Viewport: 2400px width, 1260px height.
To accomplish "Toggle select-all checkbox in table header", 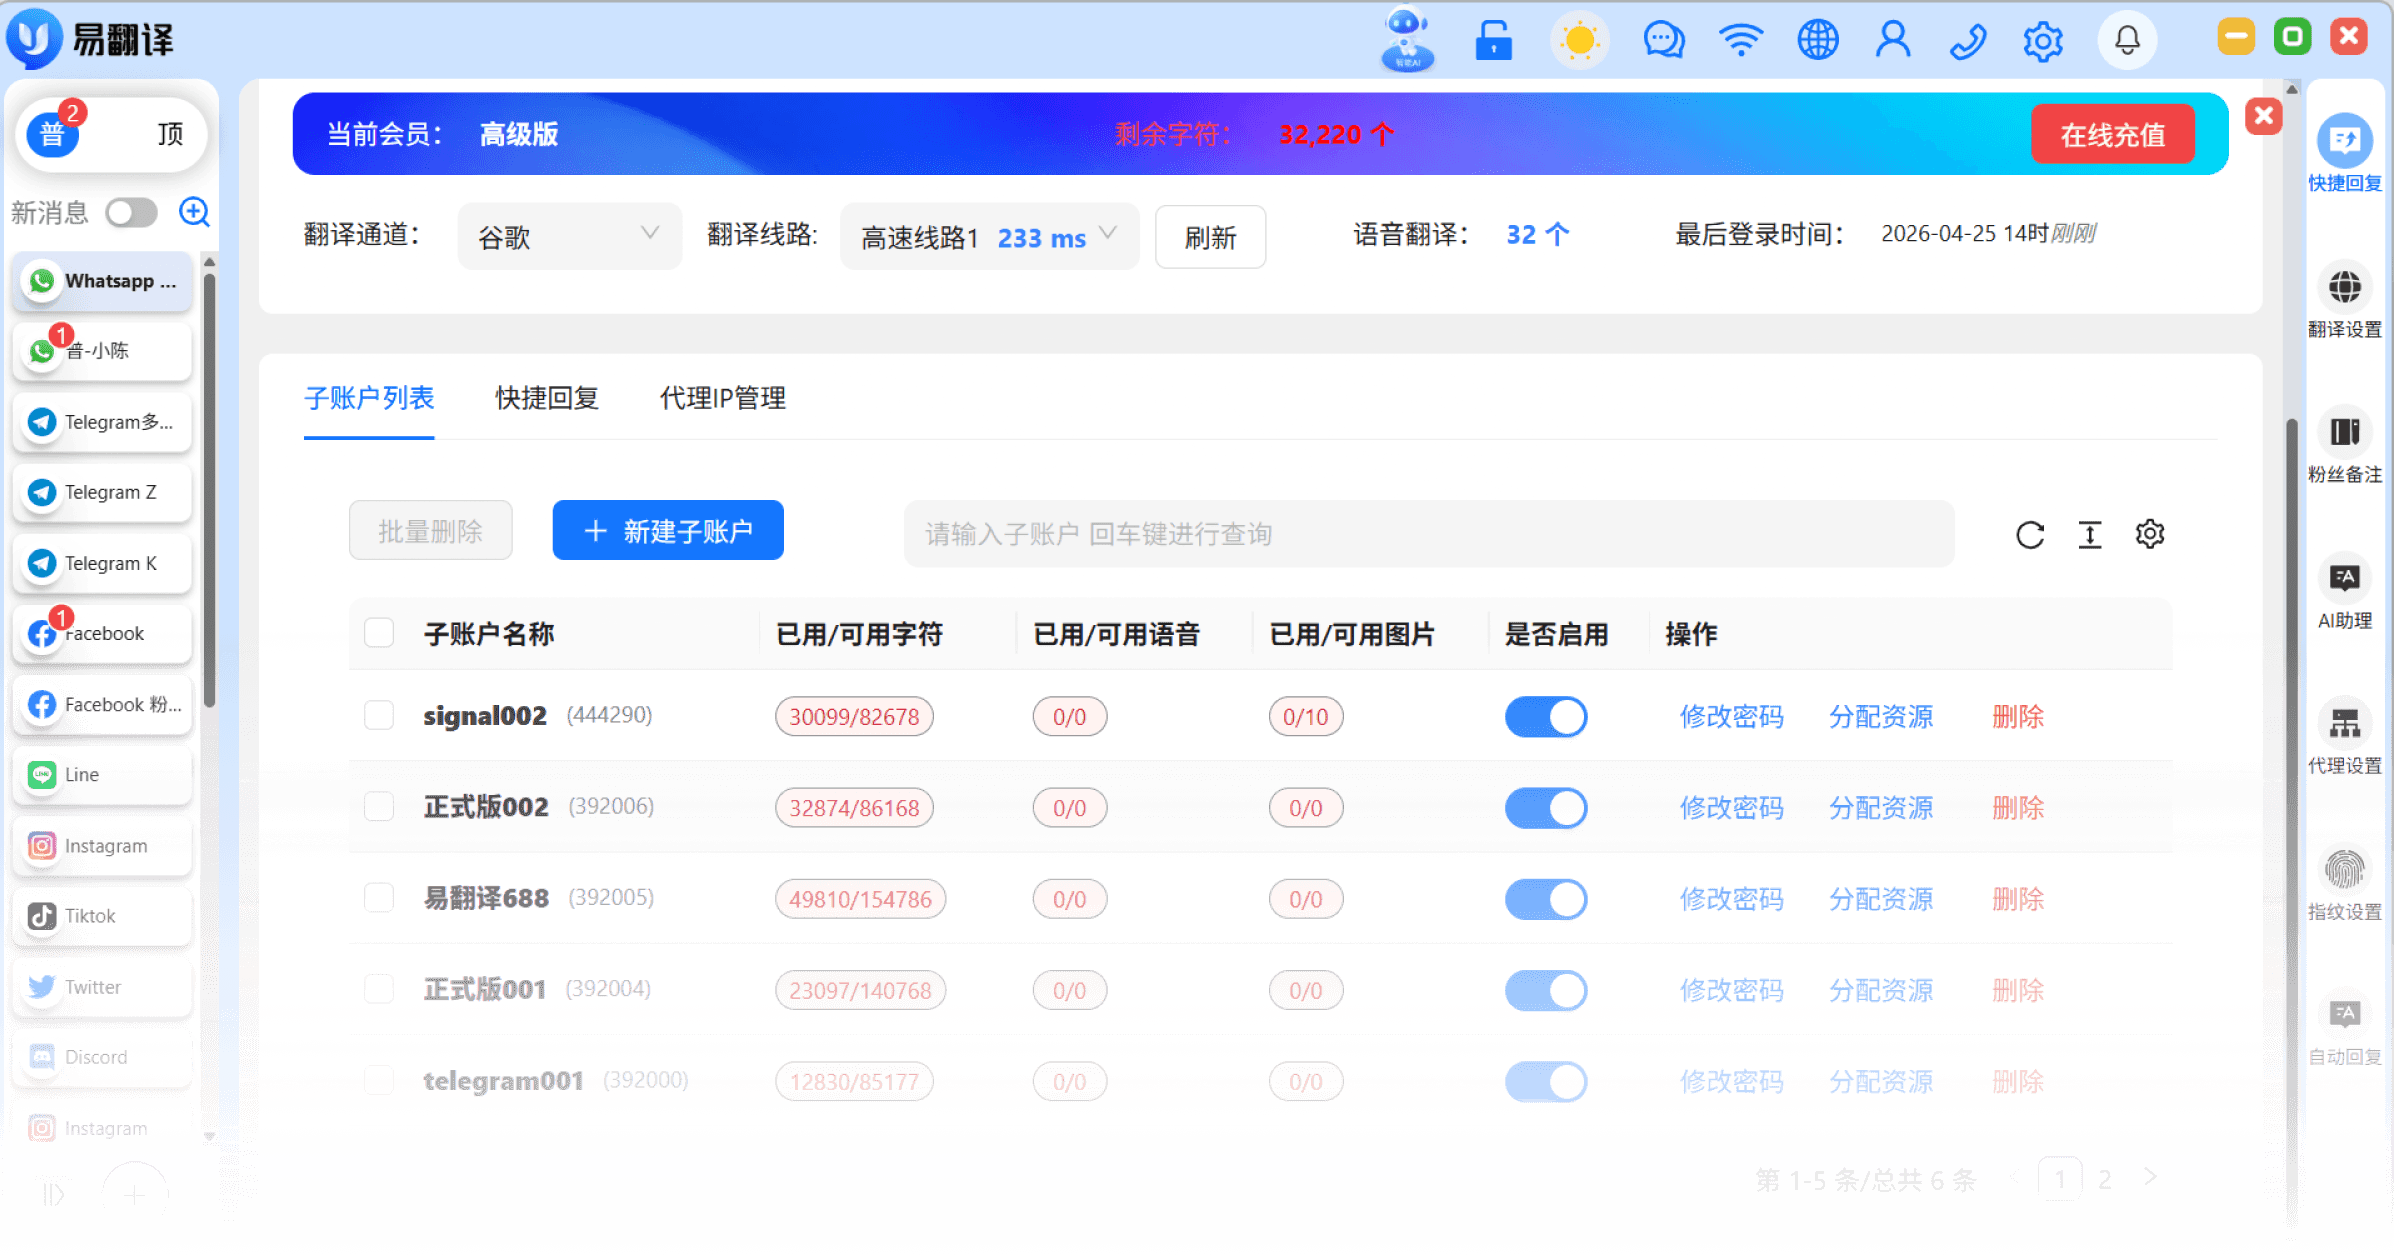I will 379,633.
